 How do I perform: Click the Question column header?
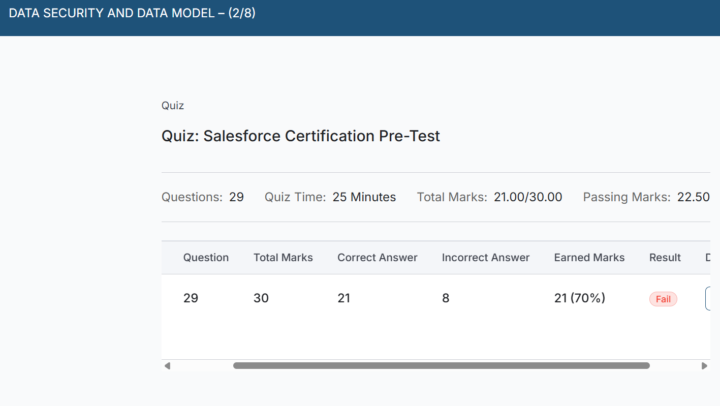tap(206, 258)
